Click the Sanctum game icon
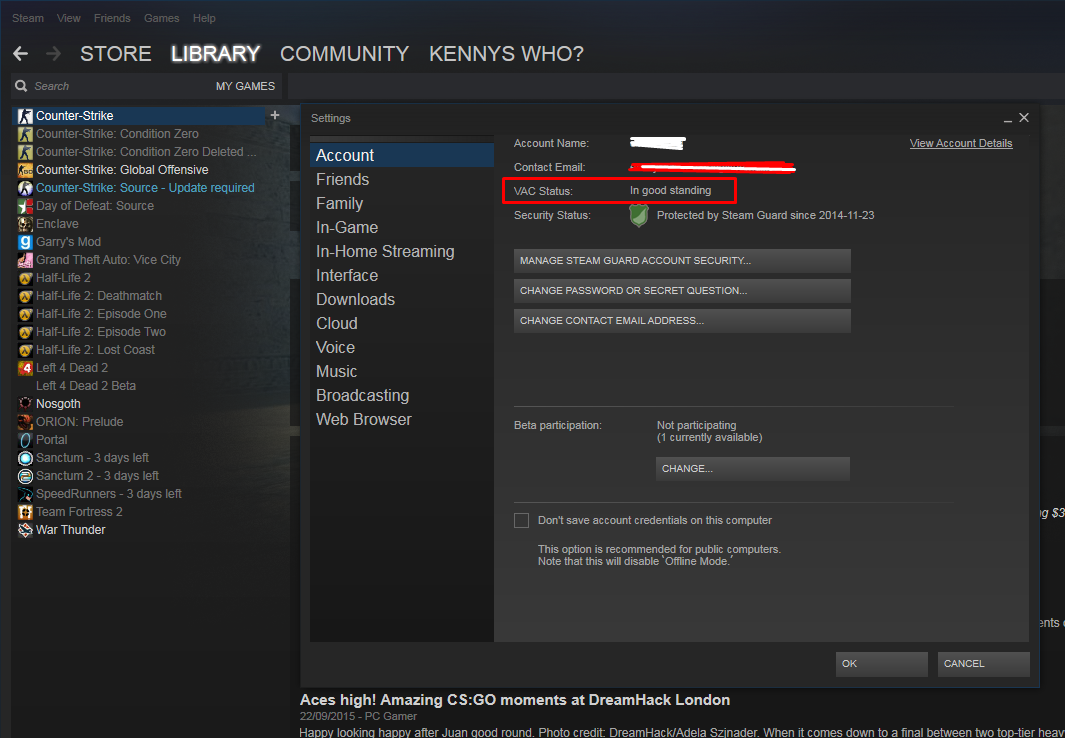This screenshot has height=738, width=1065. [25, 458]
